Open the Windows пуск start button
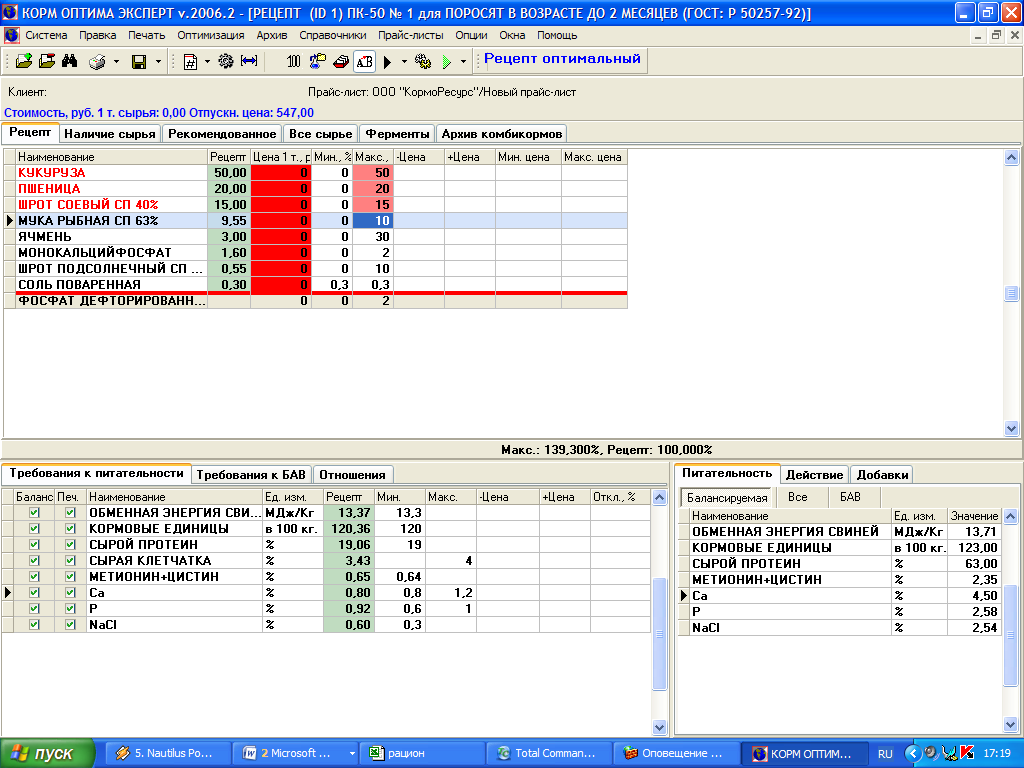This screenshot has height=768, width=1024. pyautogui.click(x=48, y=754)
